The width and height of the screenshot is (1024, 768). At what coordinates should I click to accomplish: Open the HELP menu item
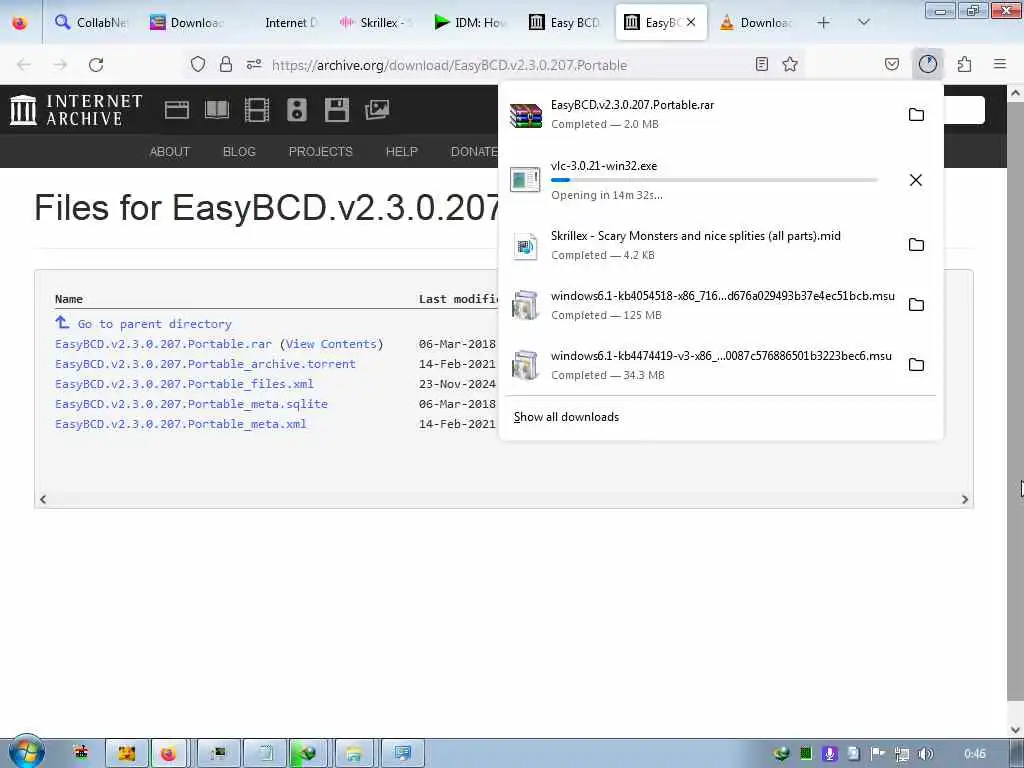point(402,152)
